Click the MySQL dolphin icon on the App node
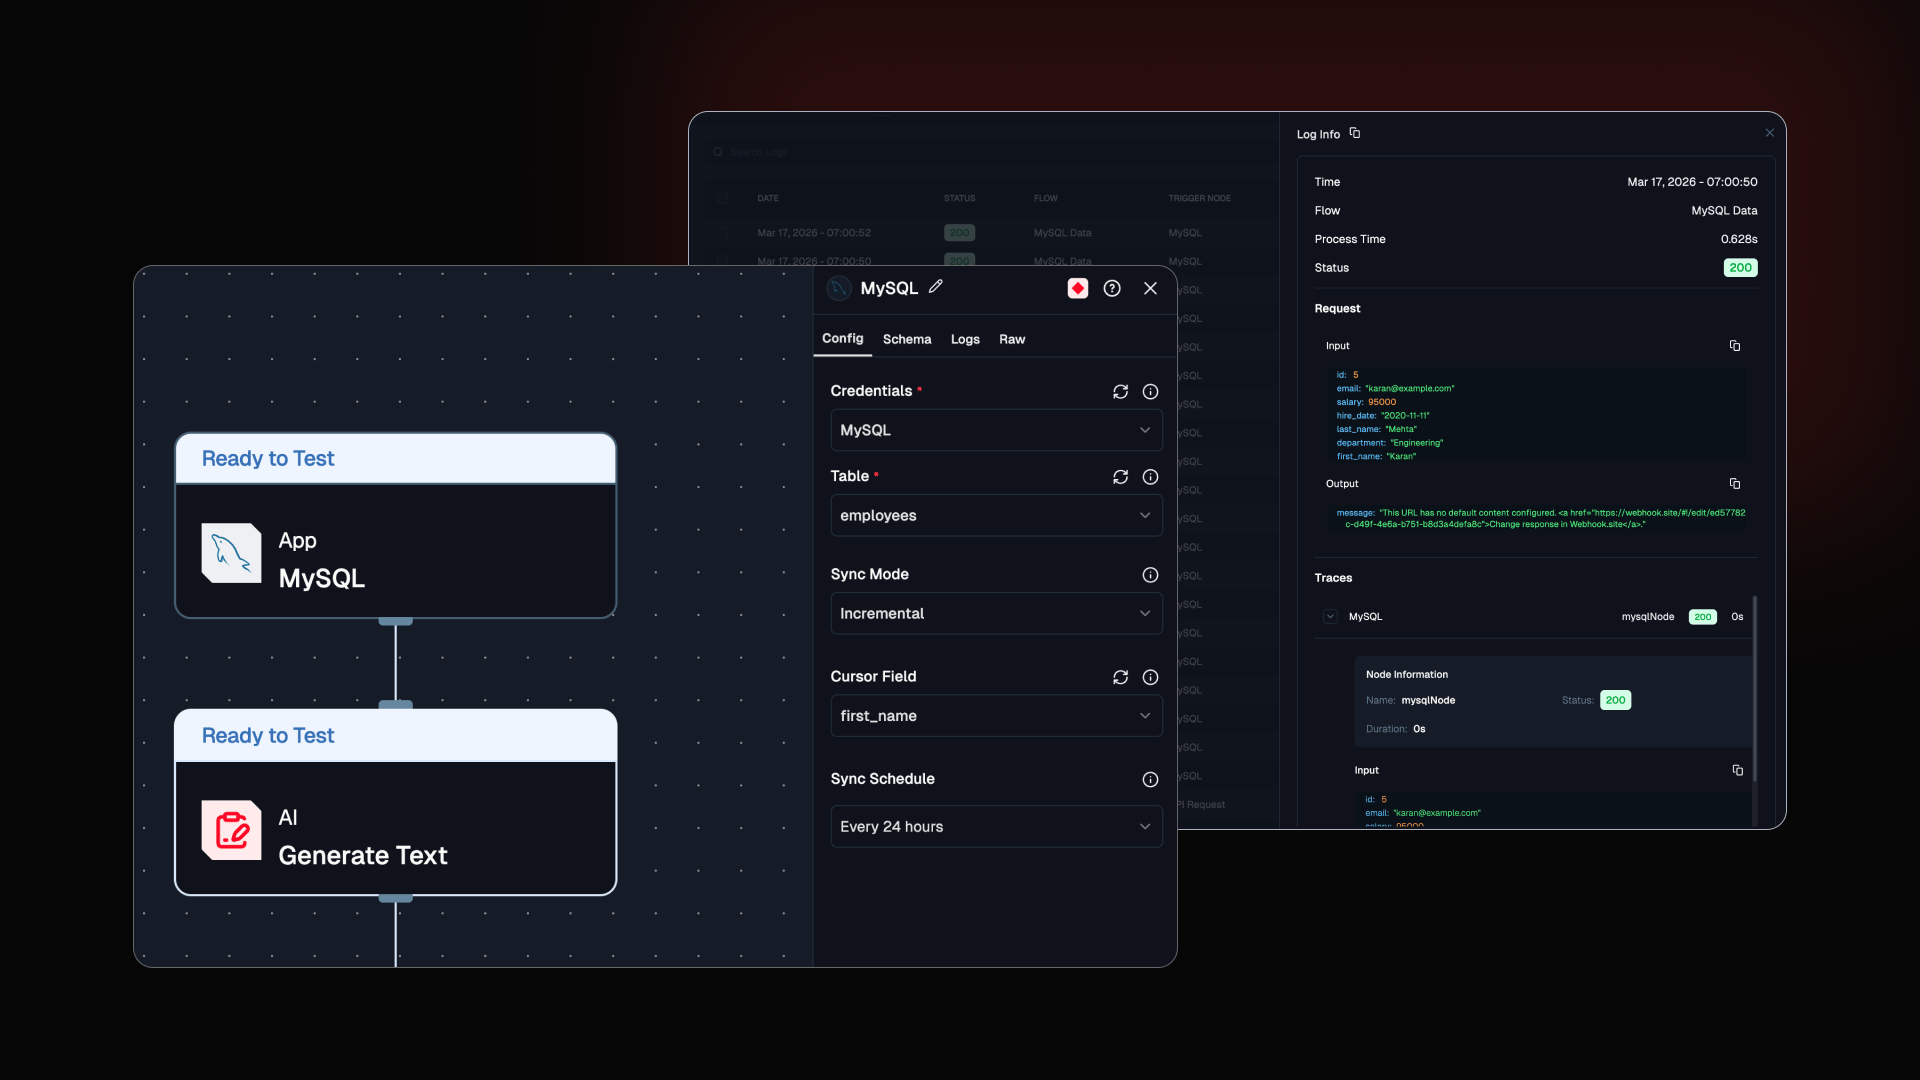Viewport: 1920px width, 1080px height. pos(231,552)
